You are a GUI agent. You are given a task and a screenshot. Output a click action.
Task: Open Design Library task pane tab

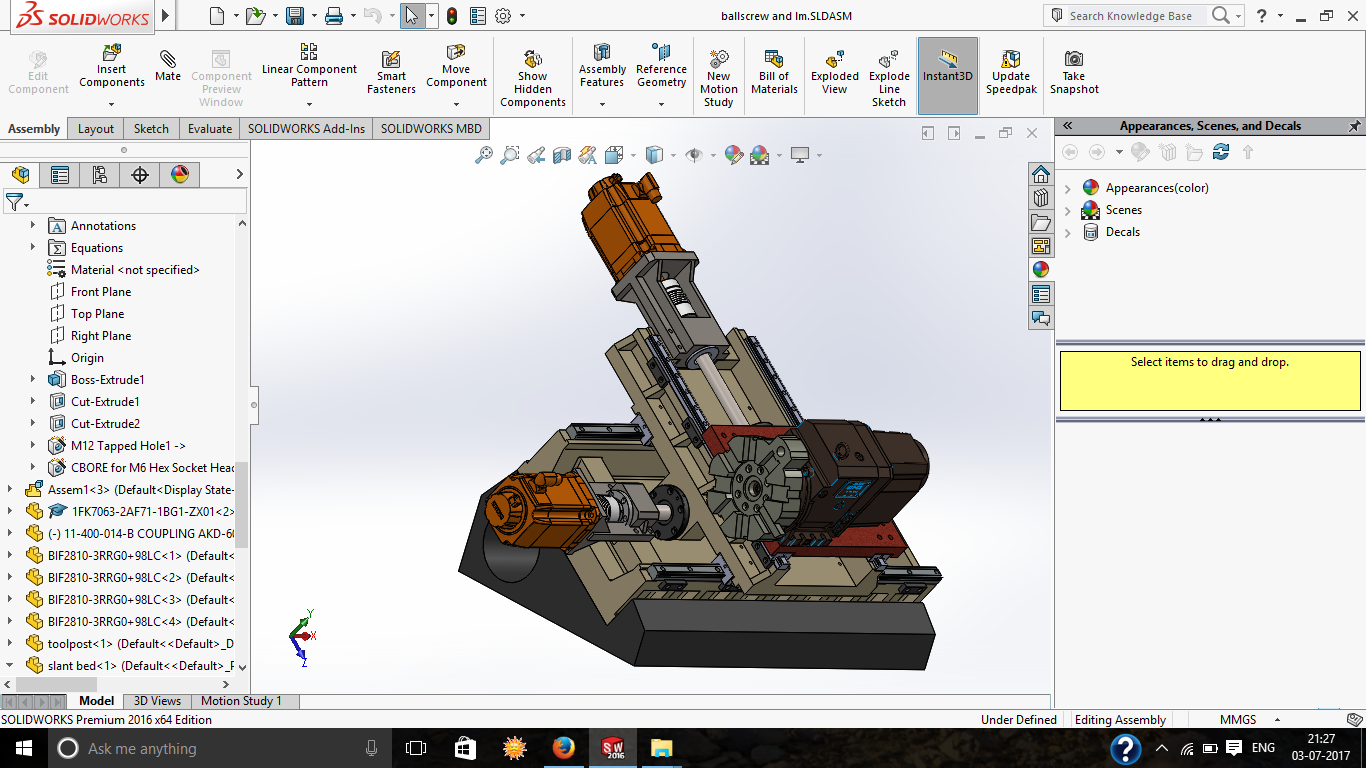(x=1041, y=198)
